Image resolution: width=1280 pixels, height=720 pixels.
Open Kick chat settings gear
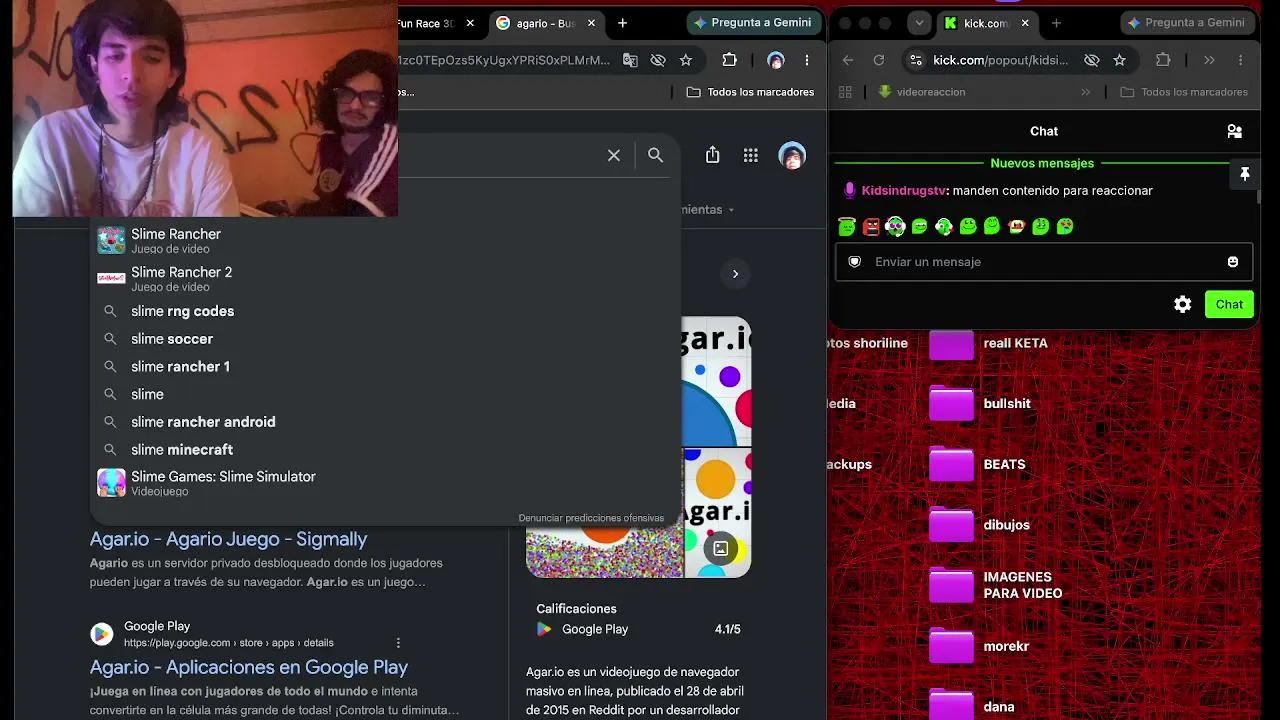point(1183,304)
